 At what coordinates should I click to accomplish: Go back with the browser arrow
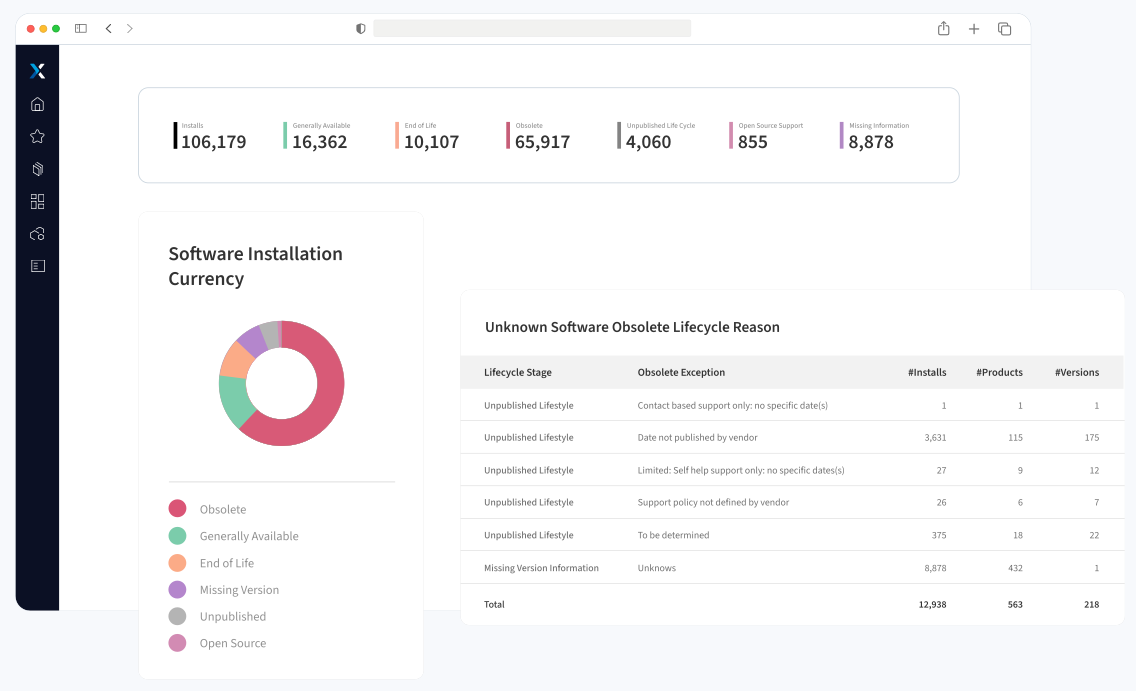[x=109, y=28]
